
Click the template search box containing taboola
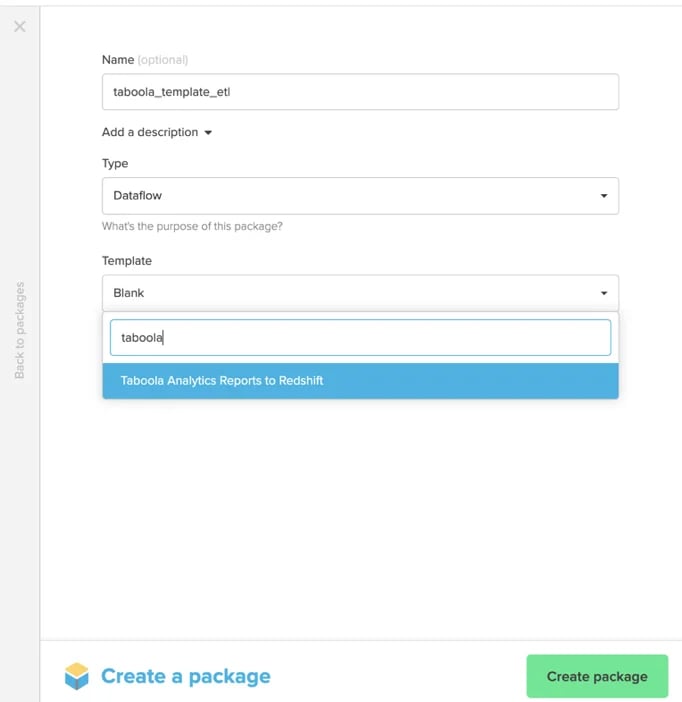360,338
